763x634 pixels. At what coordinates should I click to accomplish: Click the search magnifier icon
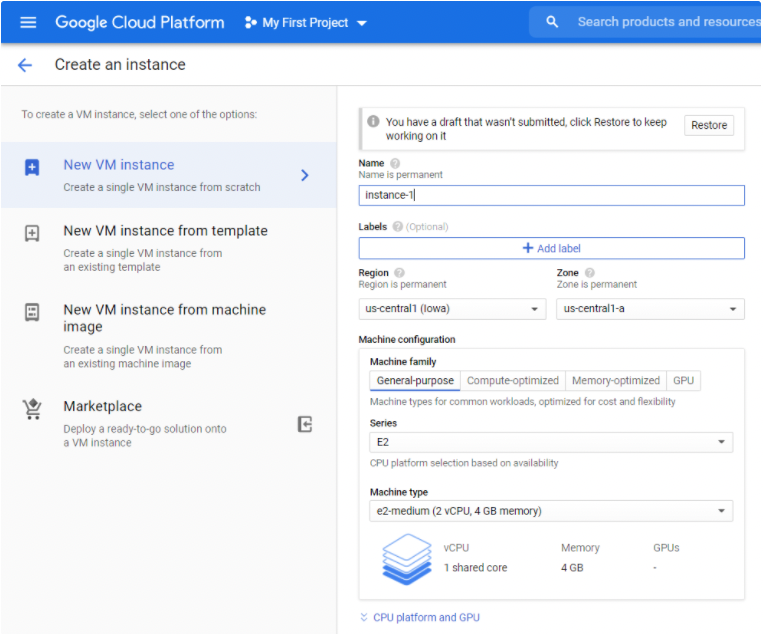[552, 22]
